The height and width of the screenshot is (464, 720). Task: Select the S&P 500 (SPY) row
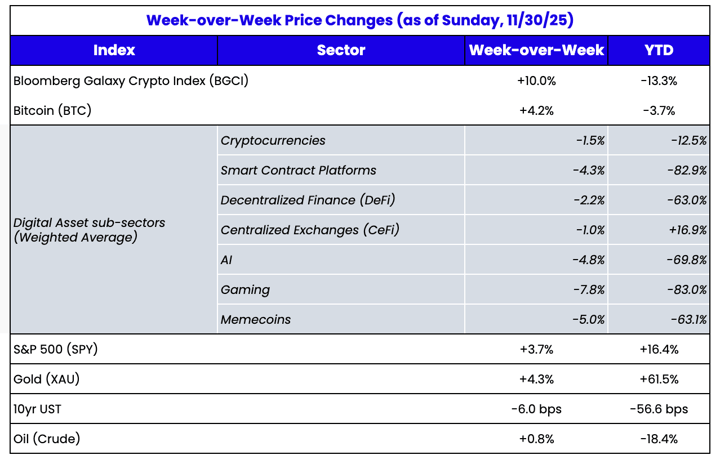[x=55, y=349]
